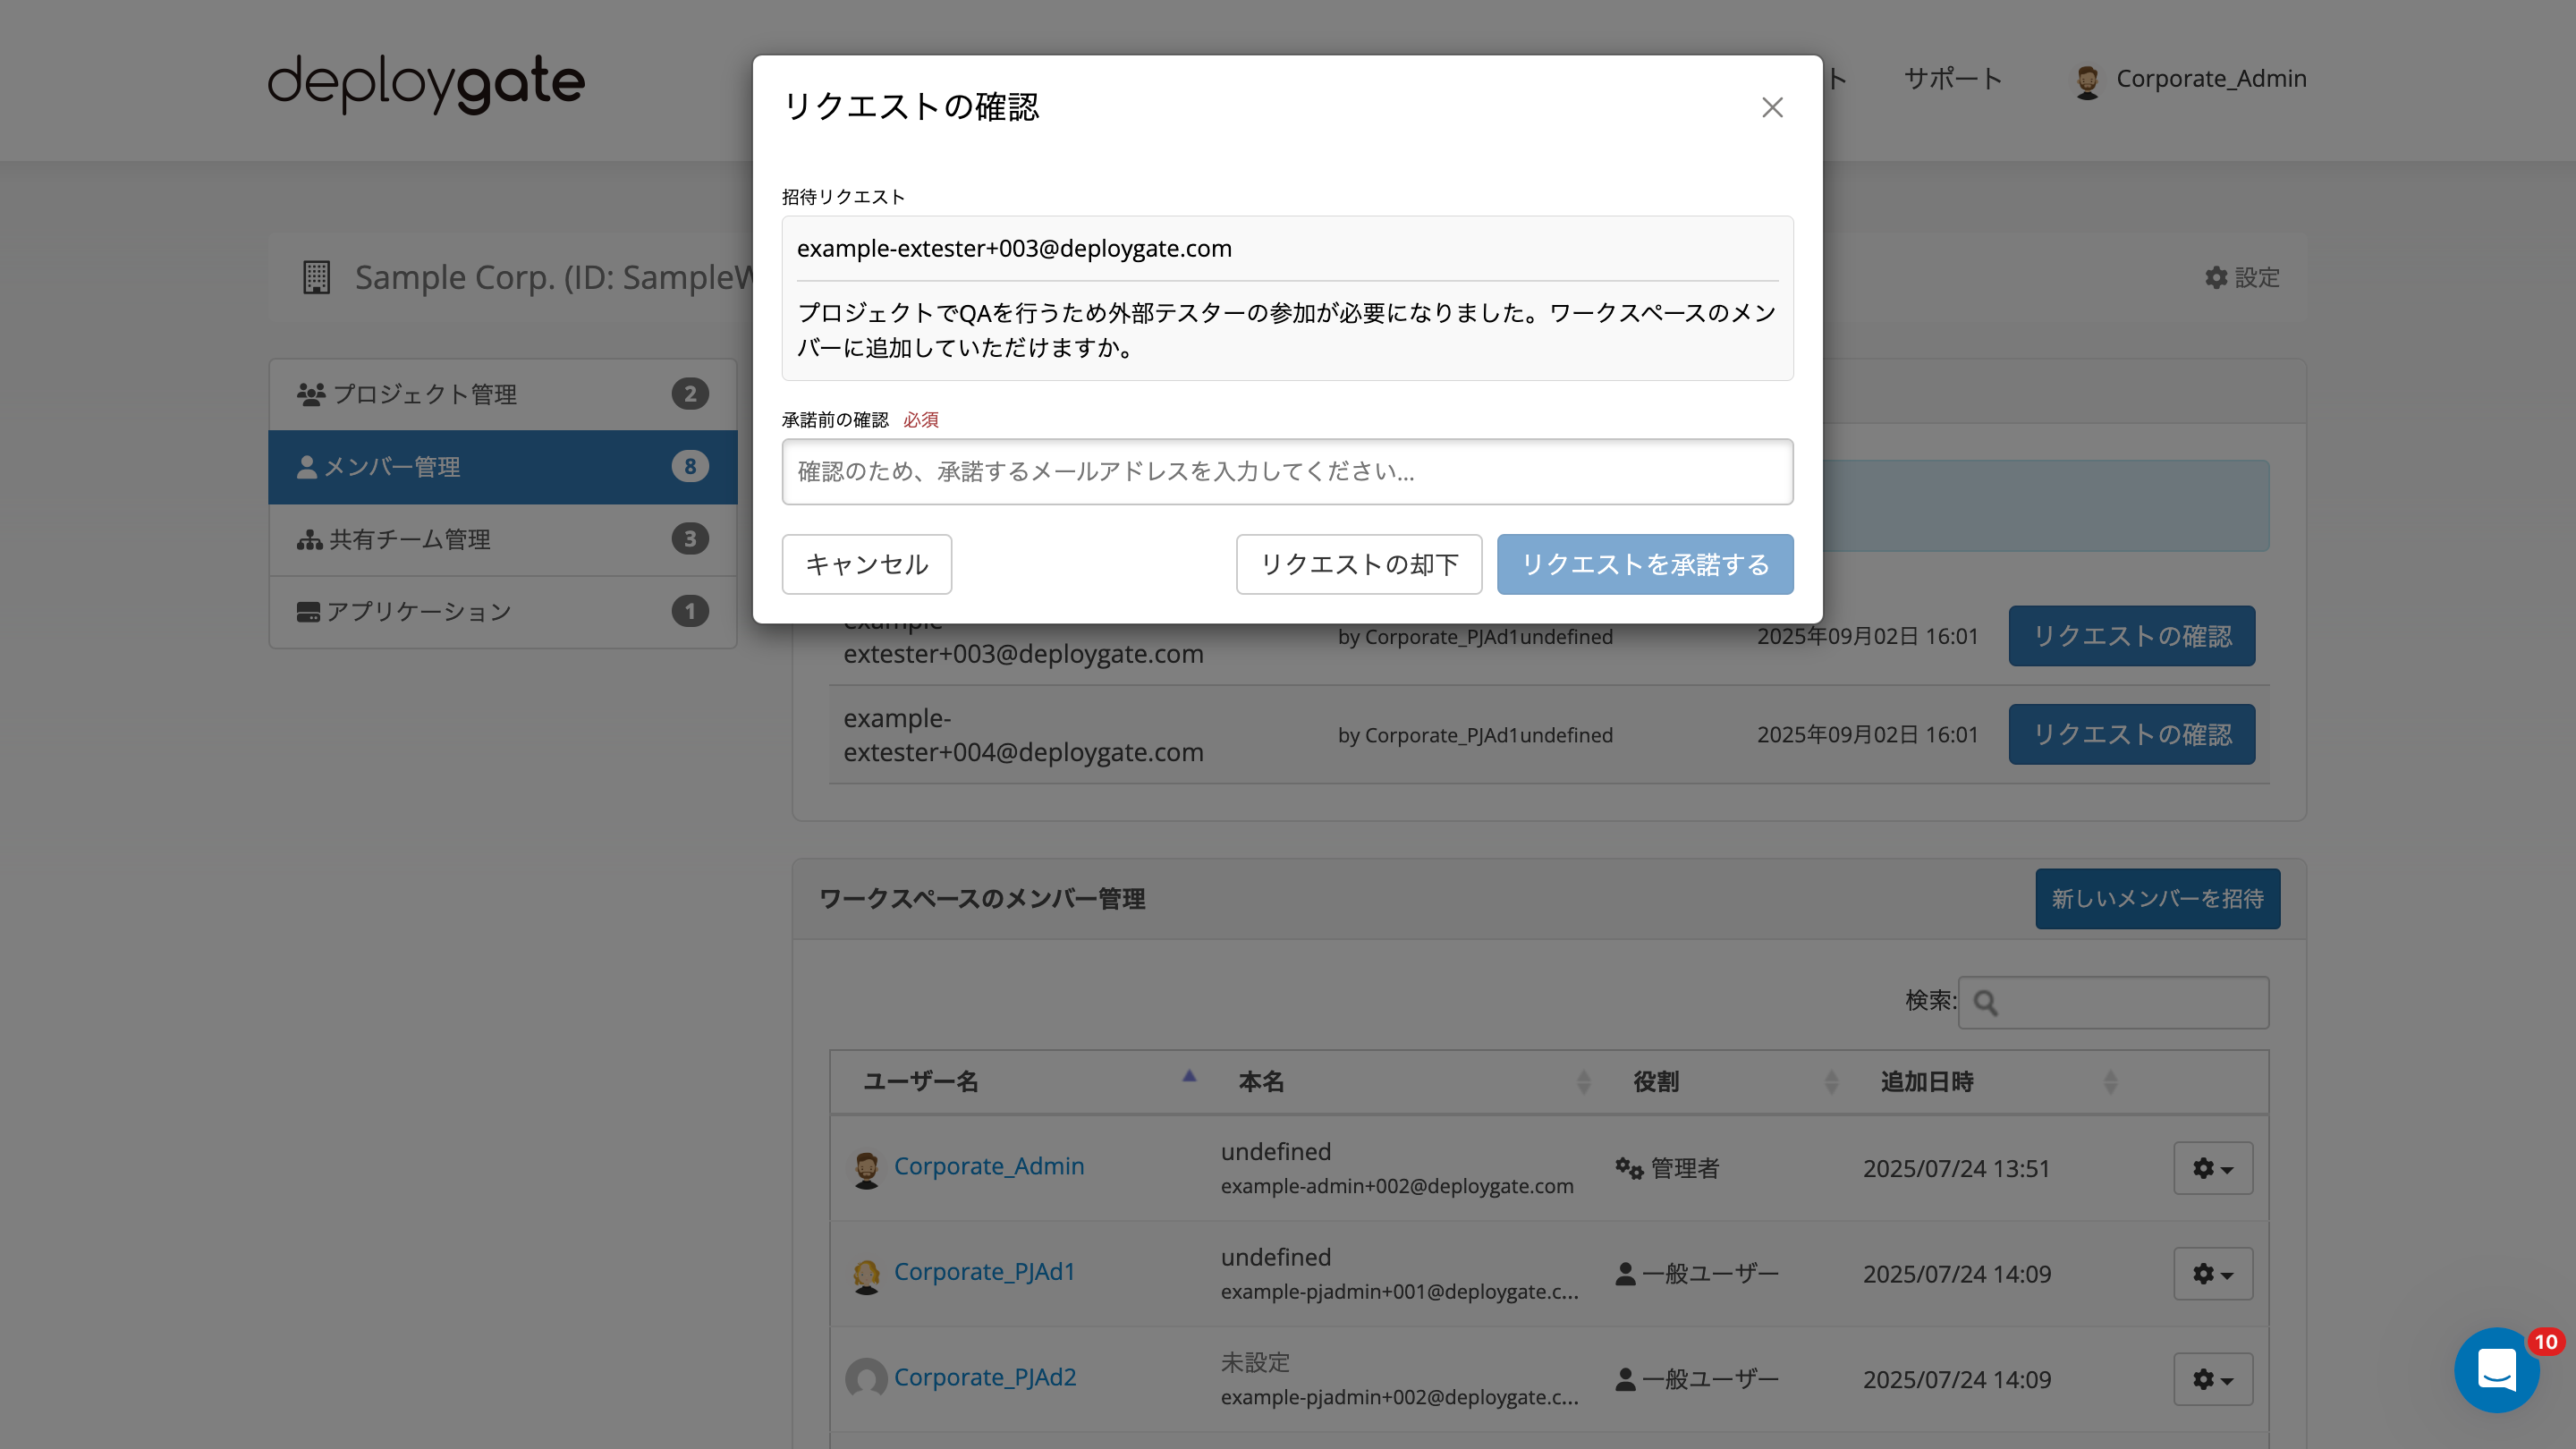Image resolution: width=2576 pixels, height=1449 pixels.
Task: Click the deploygate logo
Action: coord(424,82)
